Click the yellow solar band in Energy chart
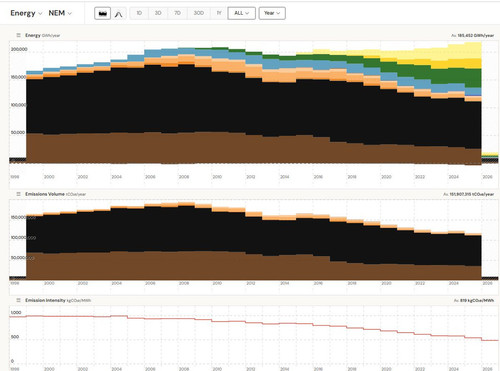 pyautogui.click(x=465, y=55)
